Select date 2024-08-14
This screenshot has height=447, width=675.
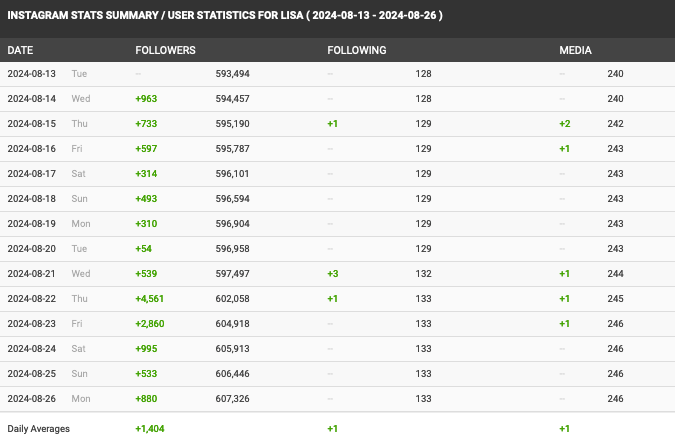[31, 99]
